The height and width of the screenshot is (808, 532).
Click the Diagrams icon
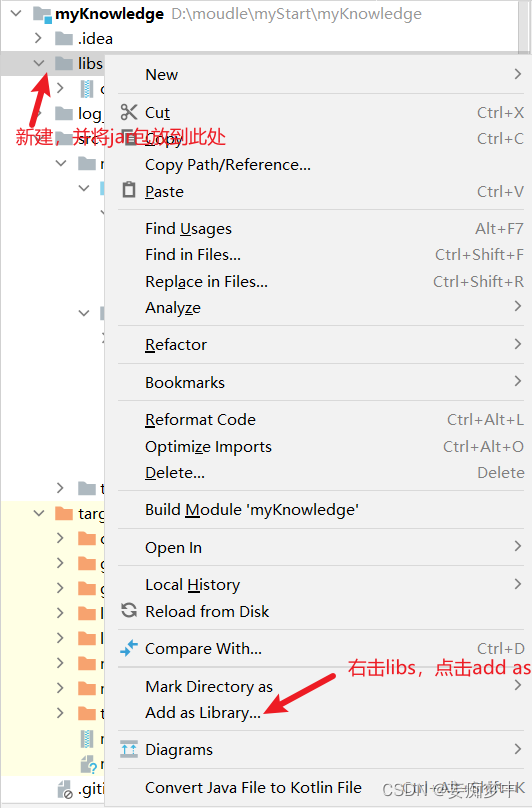[x=129, y=749]
